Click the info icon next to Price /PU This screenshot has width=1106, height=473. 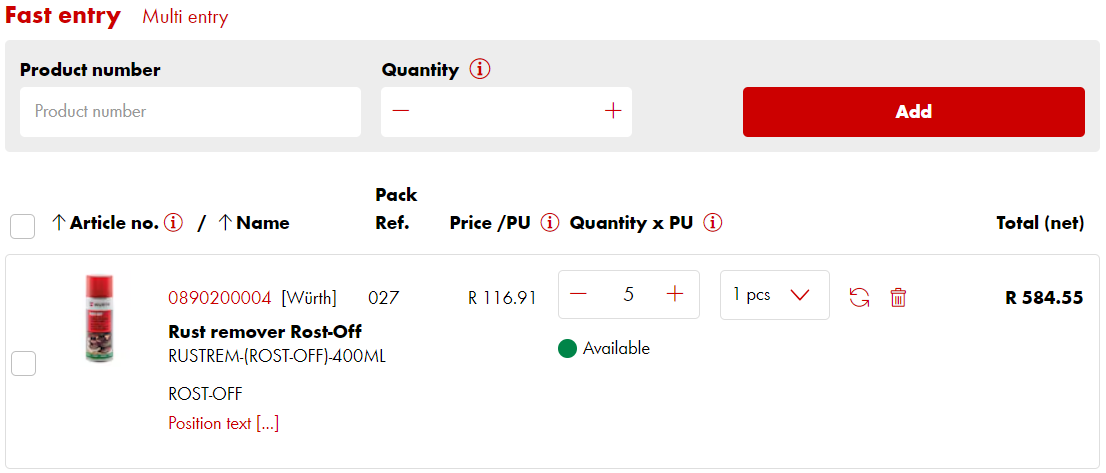pyautogui.click(x=549, y=223)
